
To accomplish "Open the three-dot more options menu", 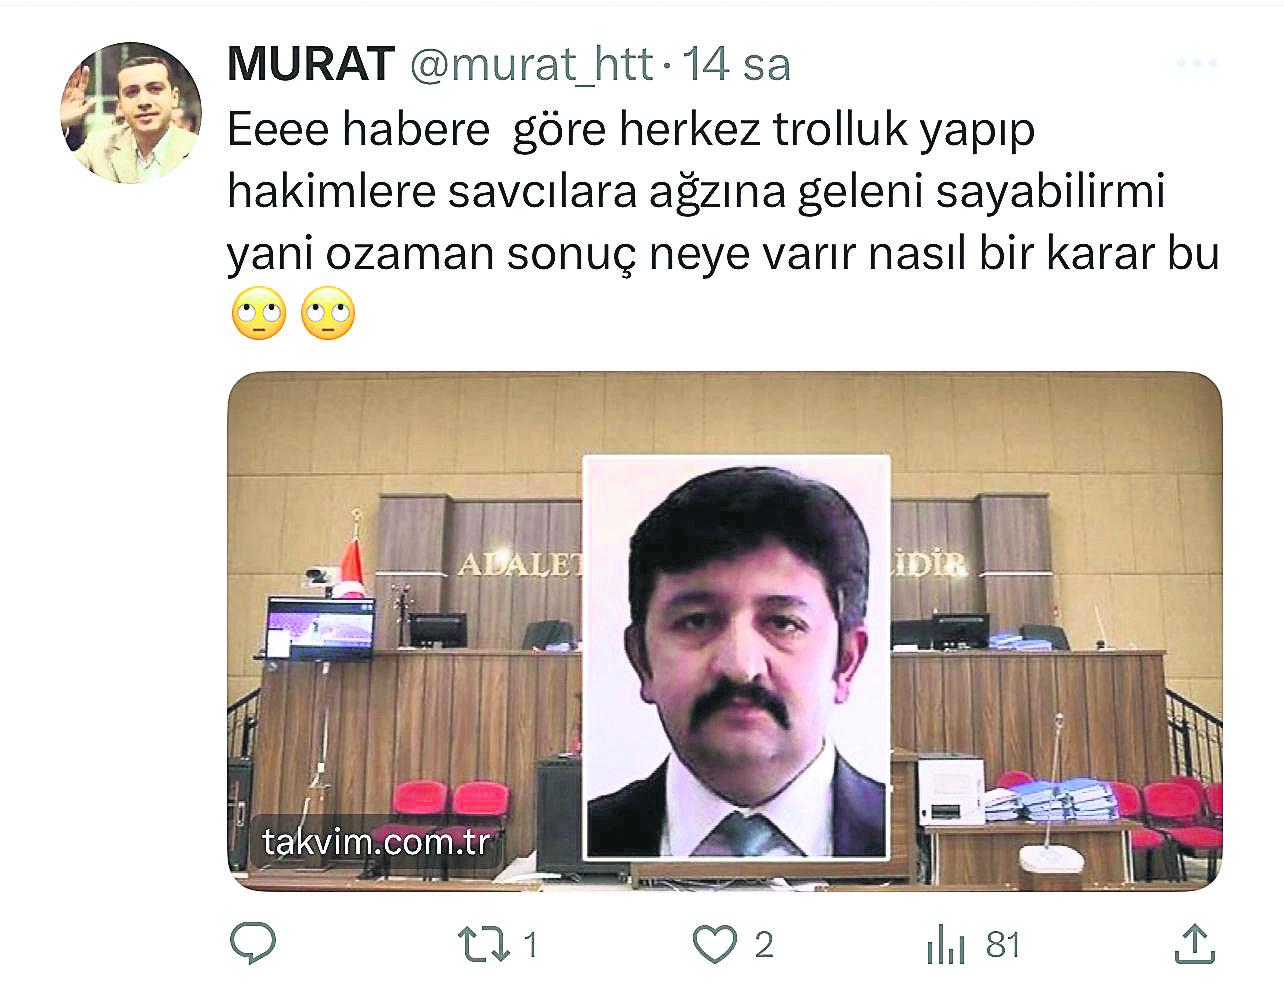I will 1196,63.
